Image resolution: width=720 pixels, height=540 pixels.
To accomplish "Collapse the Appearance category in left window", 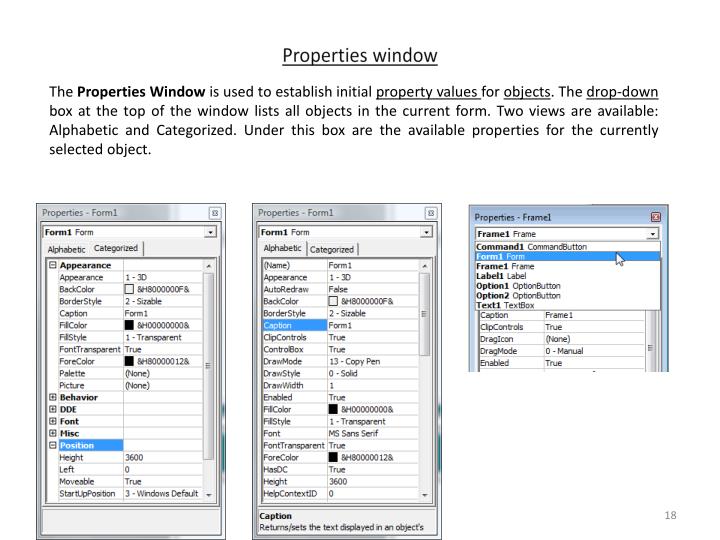I will click(53, 265).
